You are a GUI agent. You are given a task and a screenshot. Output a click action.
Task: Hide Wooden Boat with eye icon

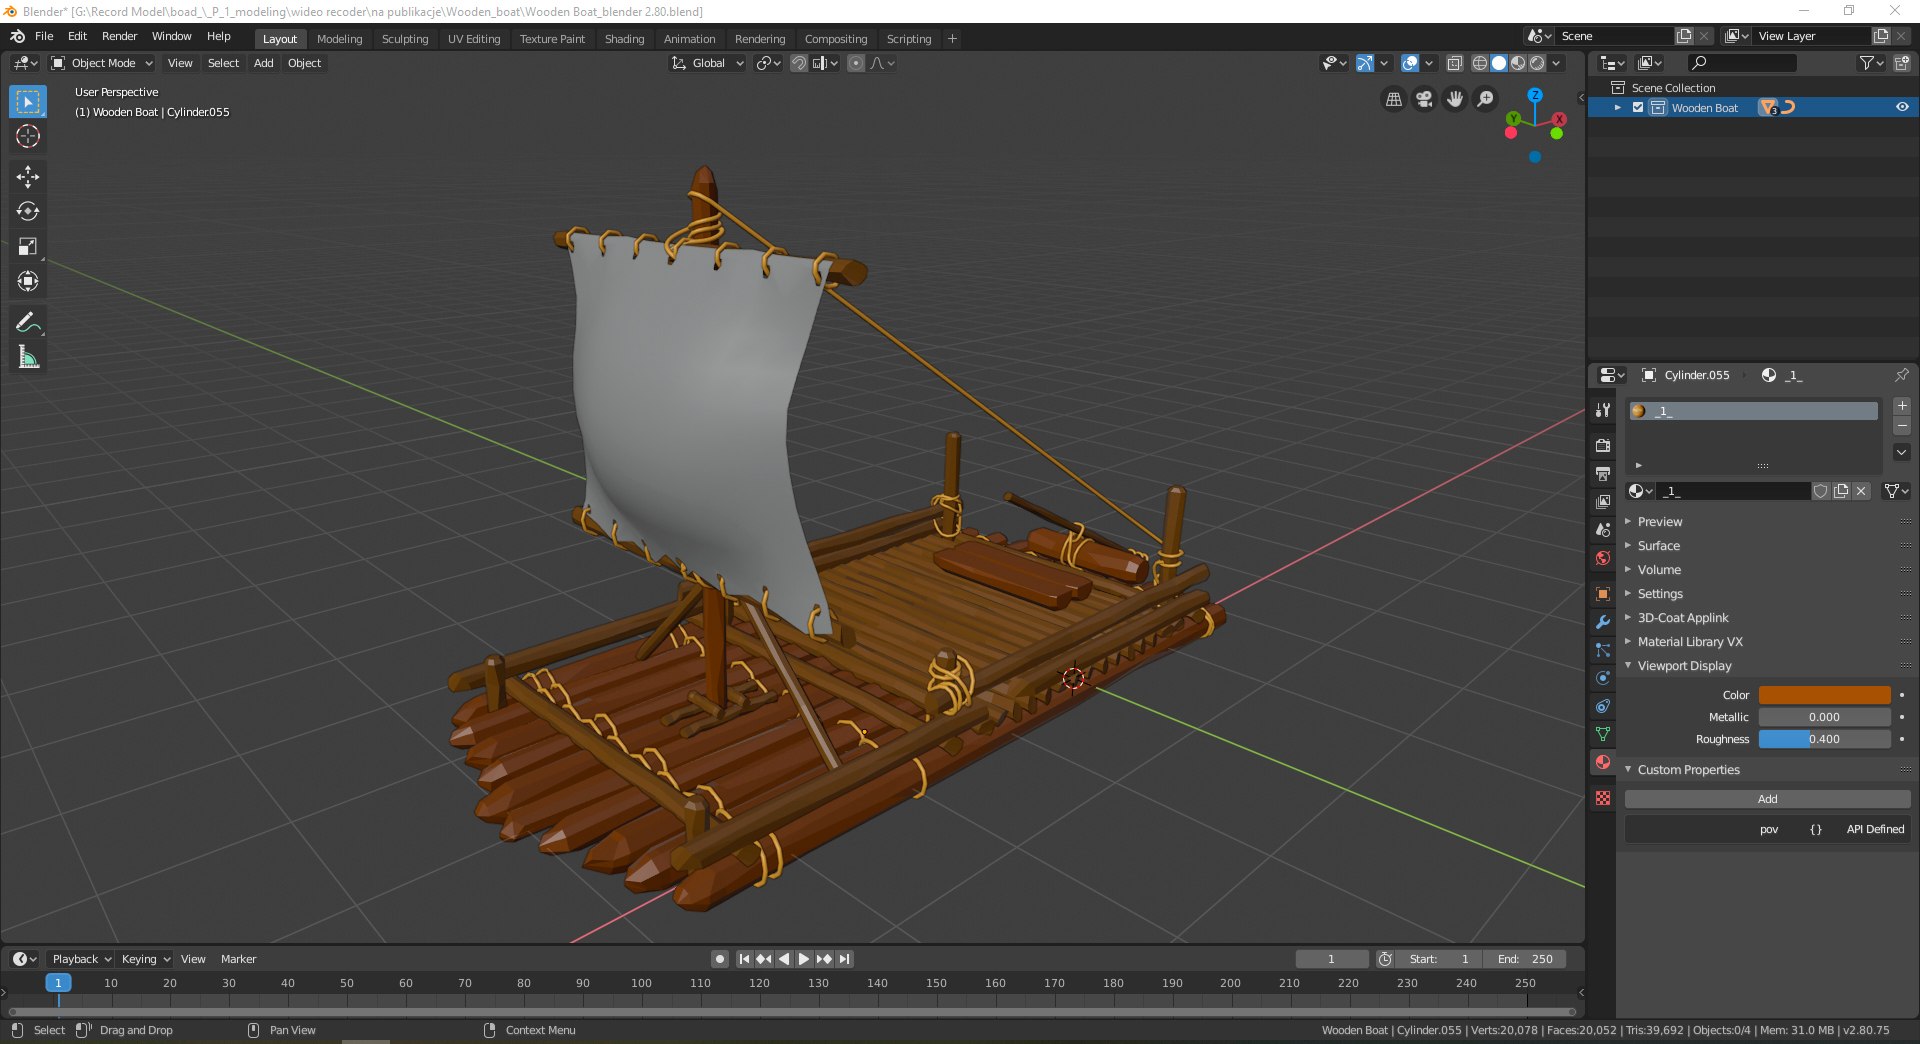click(x=1902, y=108)
